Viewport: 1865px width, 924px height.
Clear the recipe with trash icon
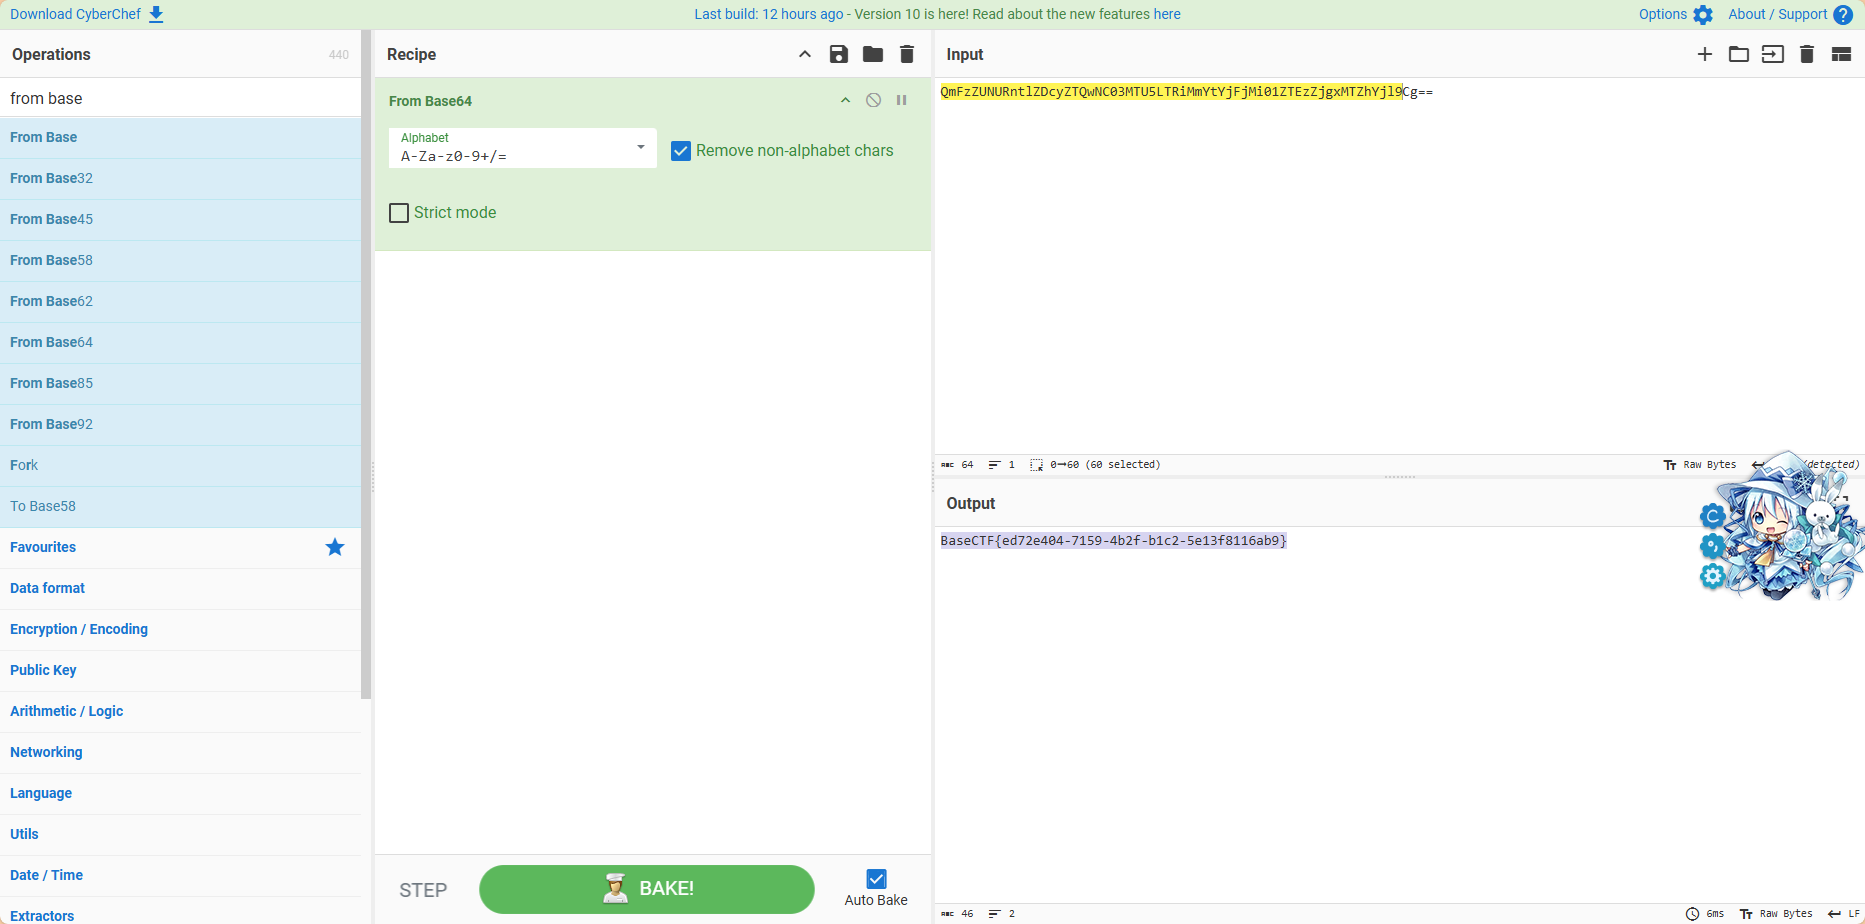click(x=906, y=54)
